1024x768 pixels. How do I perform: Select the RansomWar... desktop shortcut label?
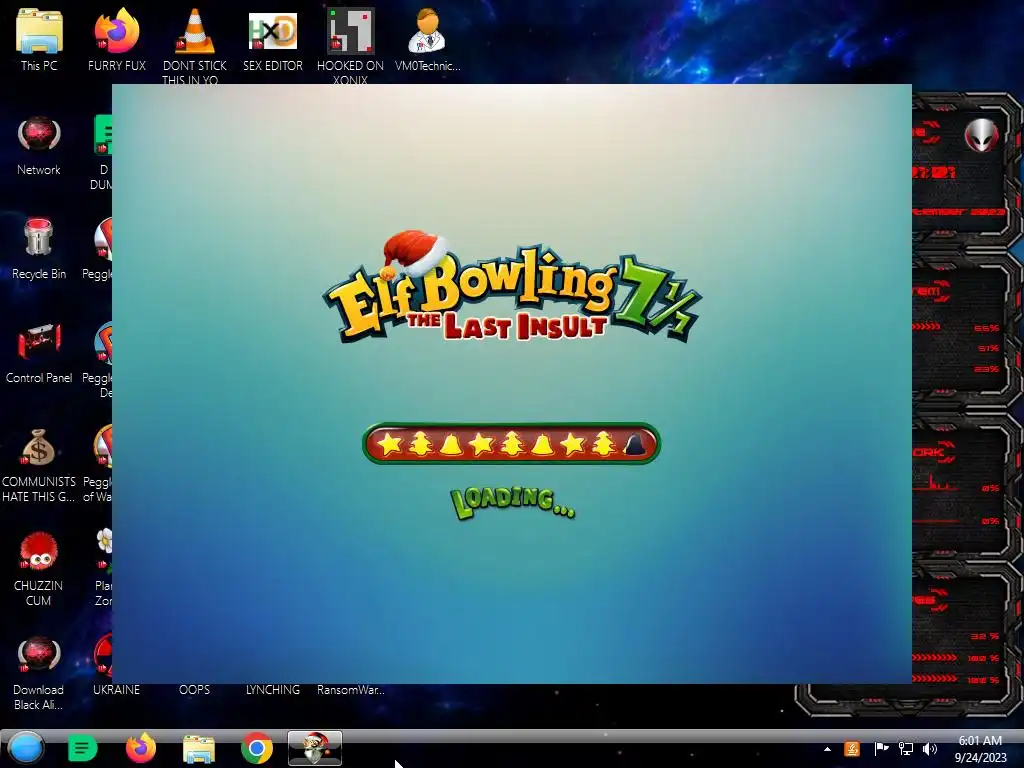[x=351, y=690]
